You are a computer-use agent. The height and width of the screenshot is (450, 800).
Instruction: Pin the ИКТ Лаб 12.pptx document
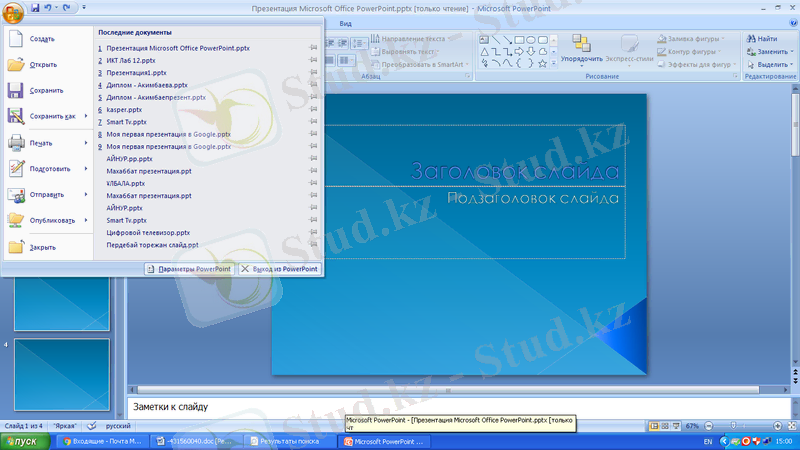(314, 60)
